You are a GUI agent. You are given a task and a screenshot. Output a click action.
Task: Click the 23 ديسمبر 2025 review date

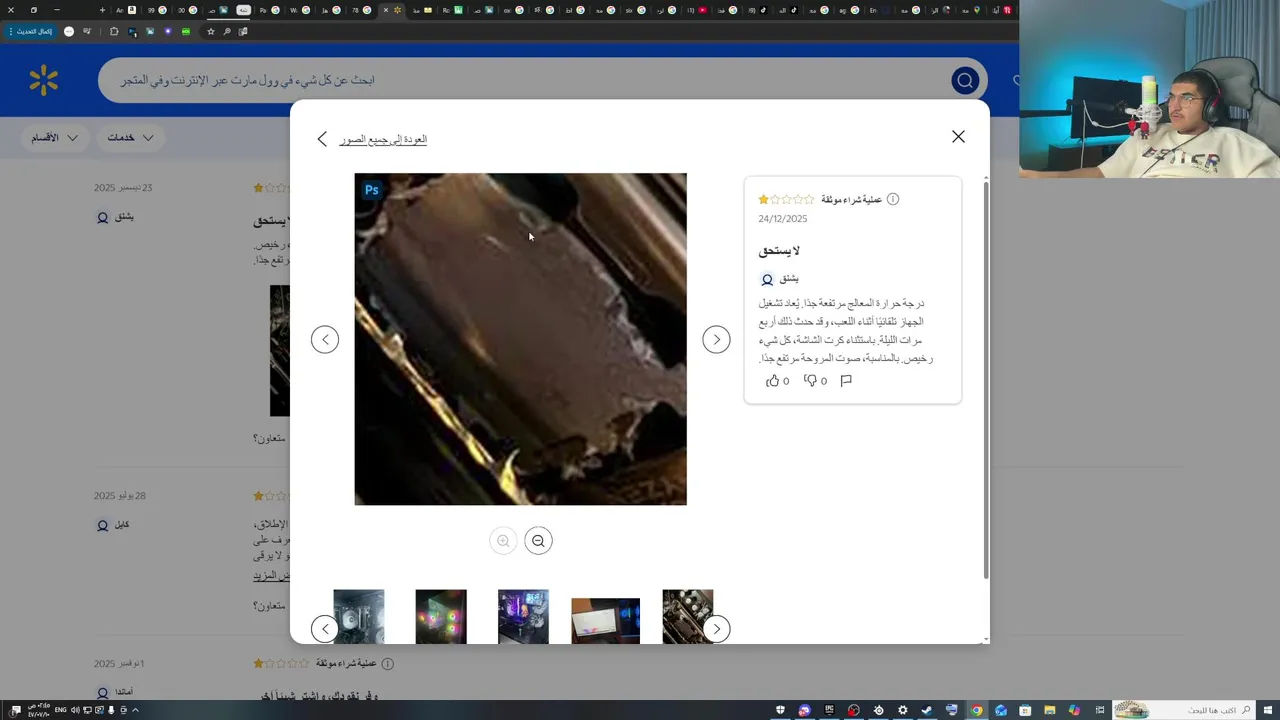coord(123,187)
